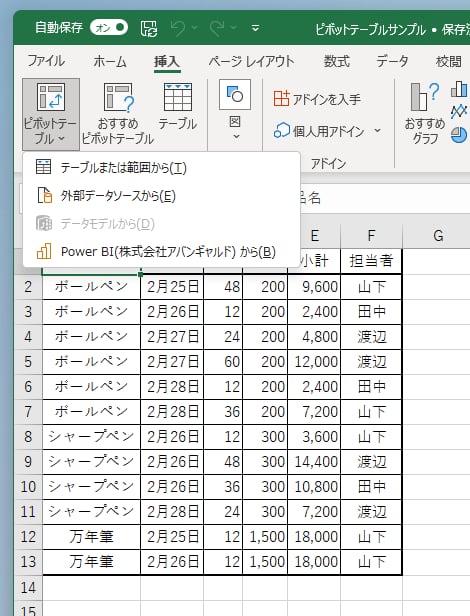Screen dimensions: 470x616
Task: Choose Power BI から(B) menu item
Action: point(161,251)
